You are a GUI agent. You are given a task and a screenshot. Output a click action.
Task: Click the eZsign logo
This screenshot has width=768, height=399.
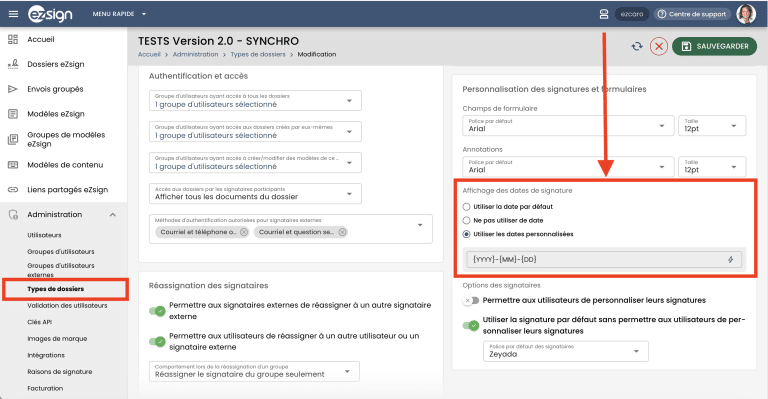pos(50,14)
